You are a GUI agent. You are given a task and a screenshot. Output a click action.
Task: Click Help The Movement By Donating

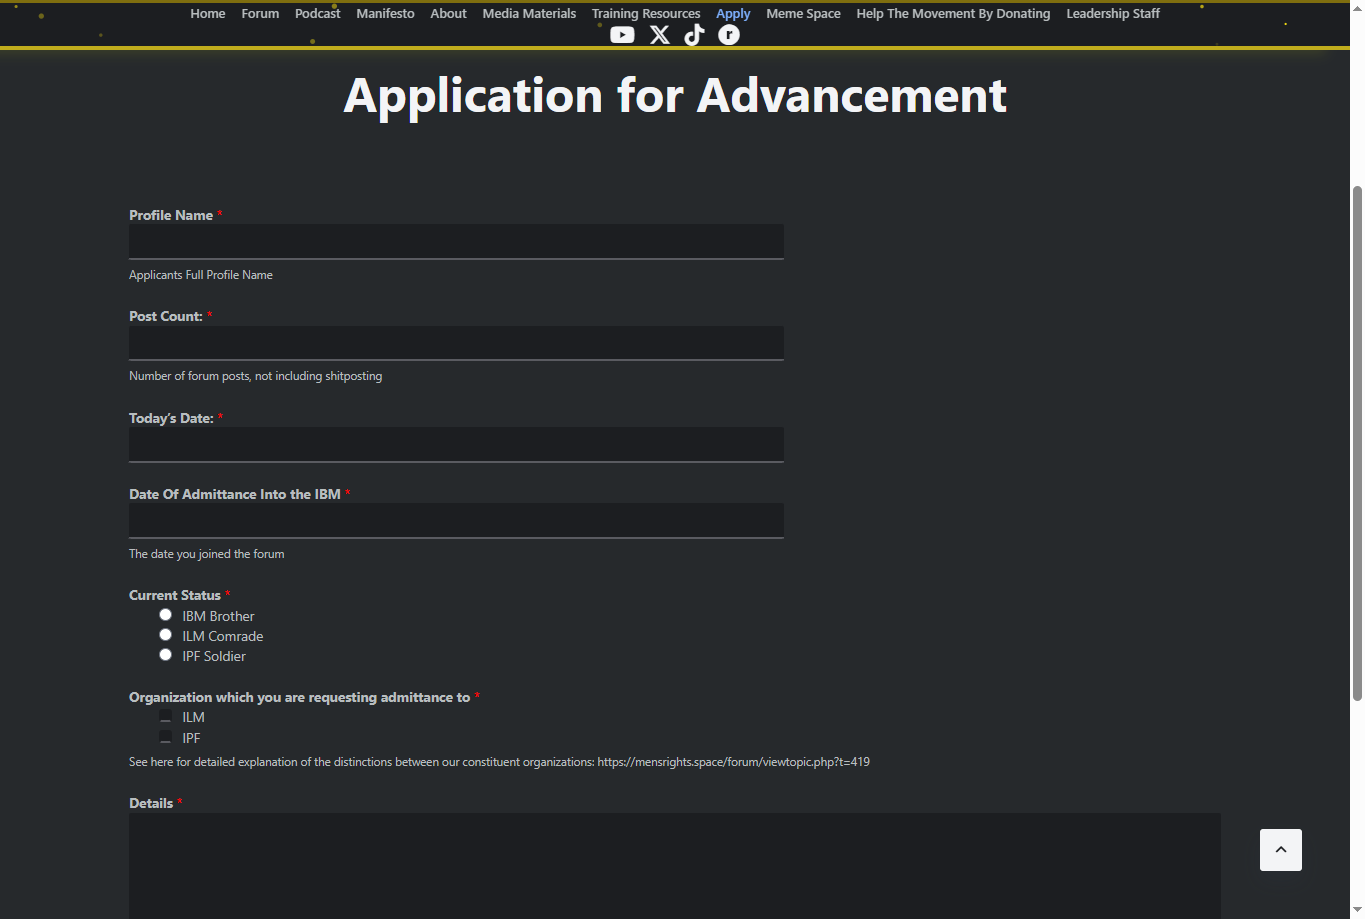coord(953,14)
